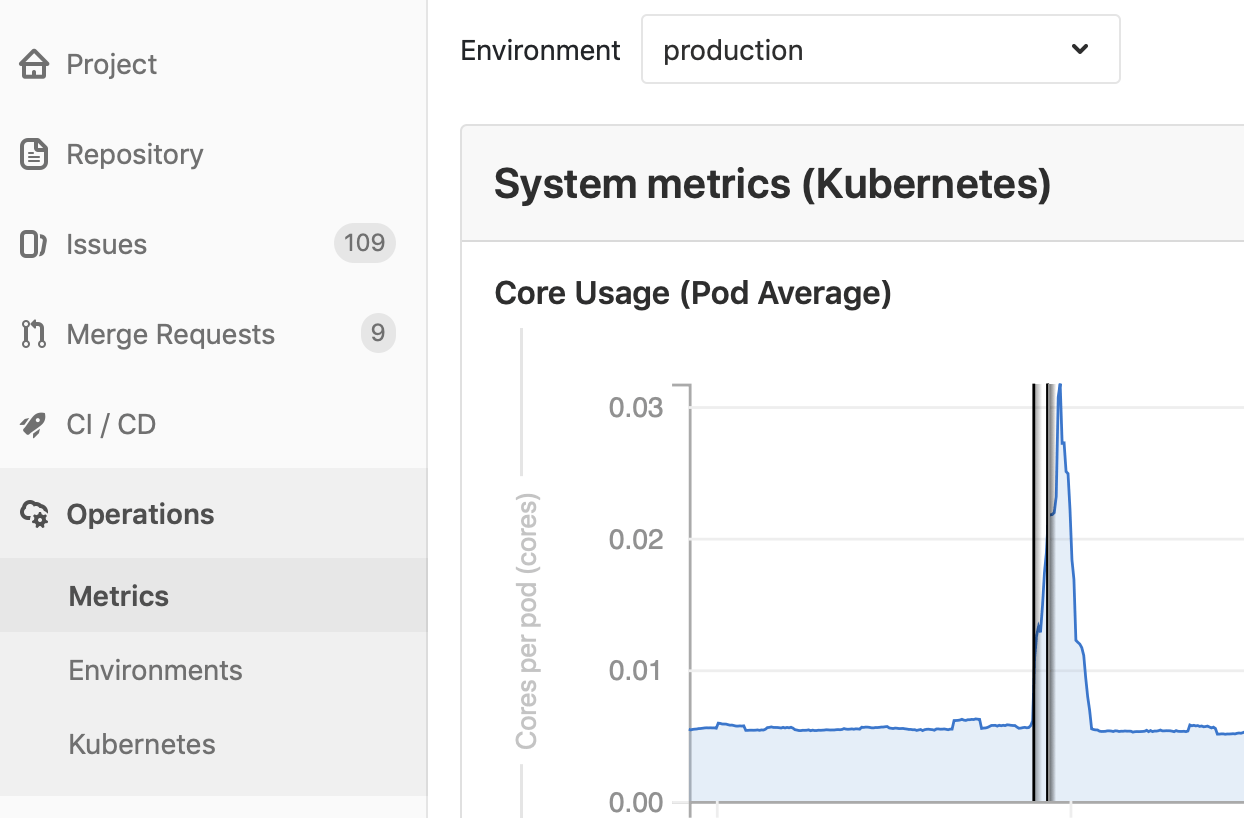The width and height of the screenshot is (1244, 818).
Task: Go to the Kubernetes sidebar entry
Action: click(x=141, y=744)
